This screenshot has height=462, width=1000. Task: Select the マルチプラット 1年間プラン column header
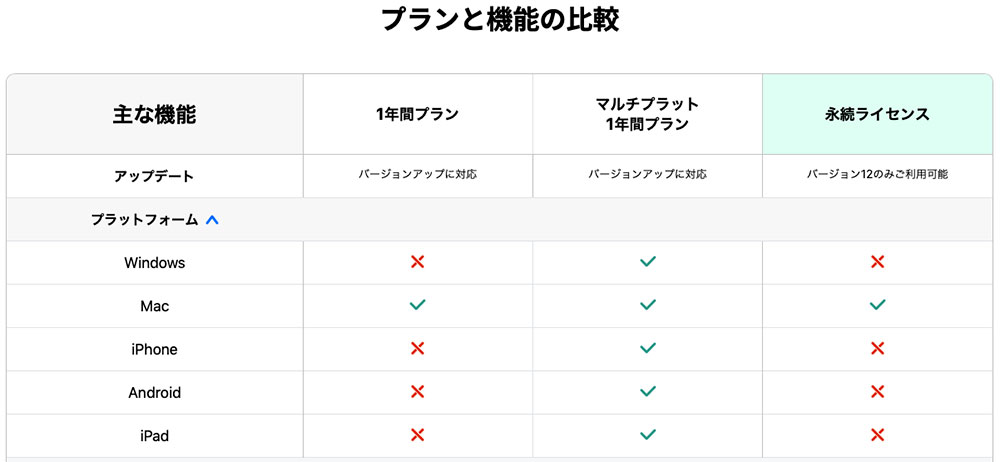(x=647, y=114)
